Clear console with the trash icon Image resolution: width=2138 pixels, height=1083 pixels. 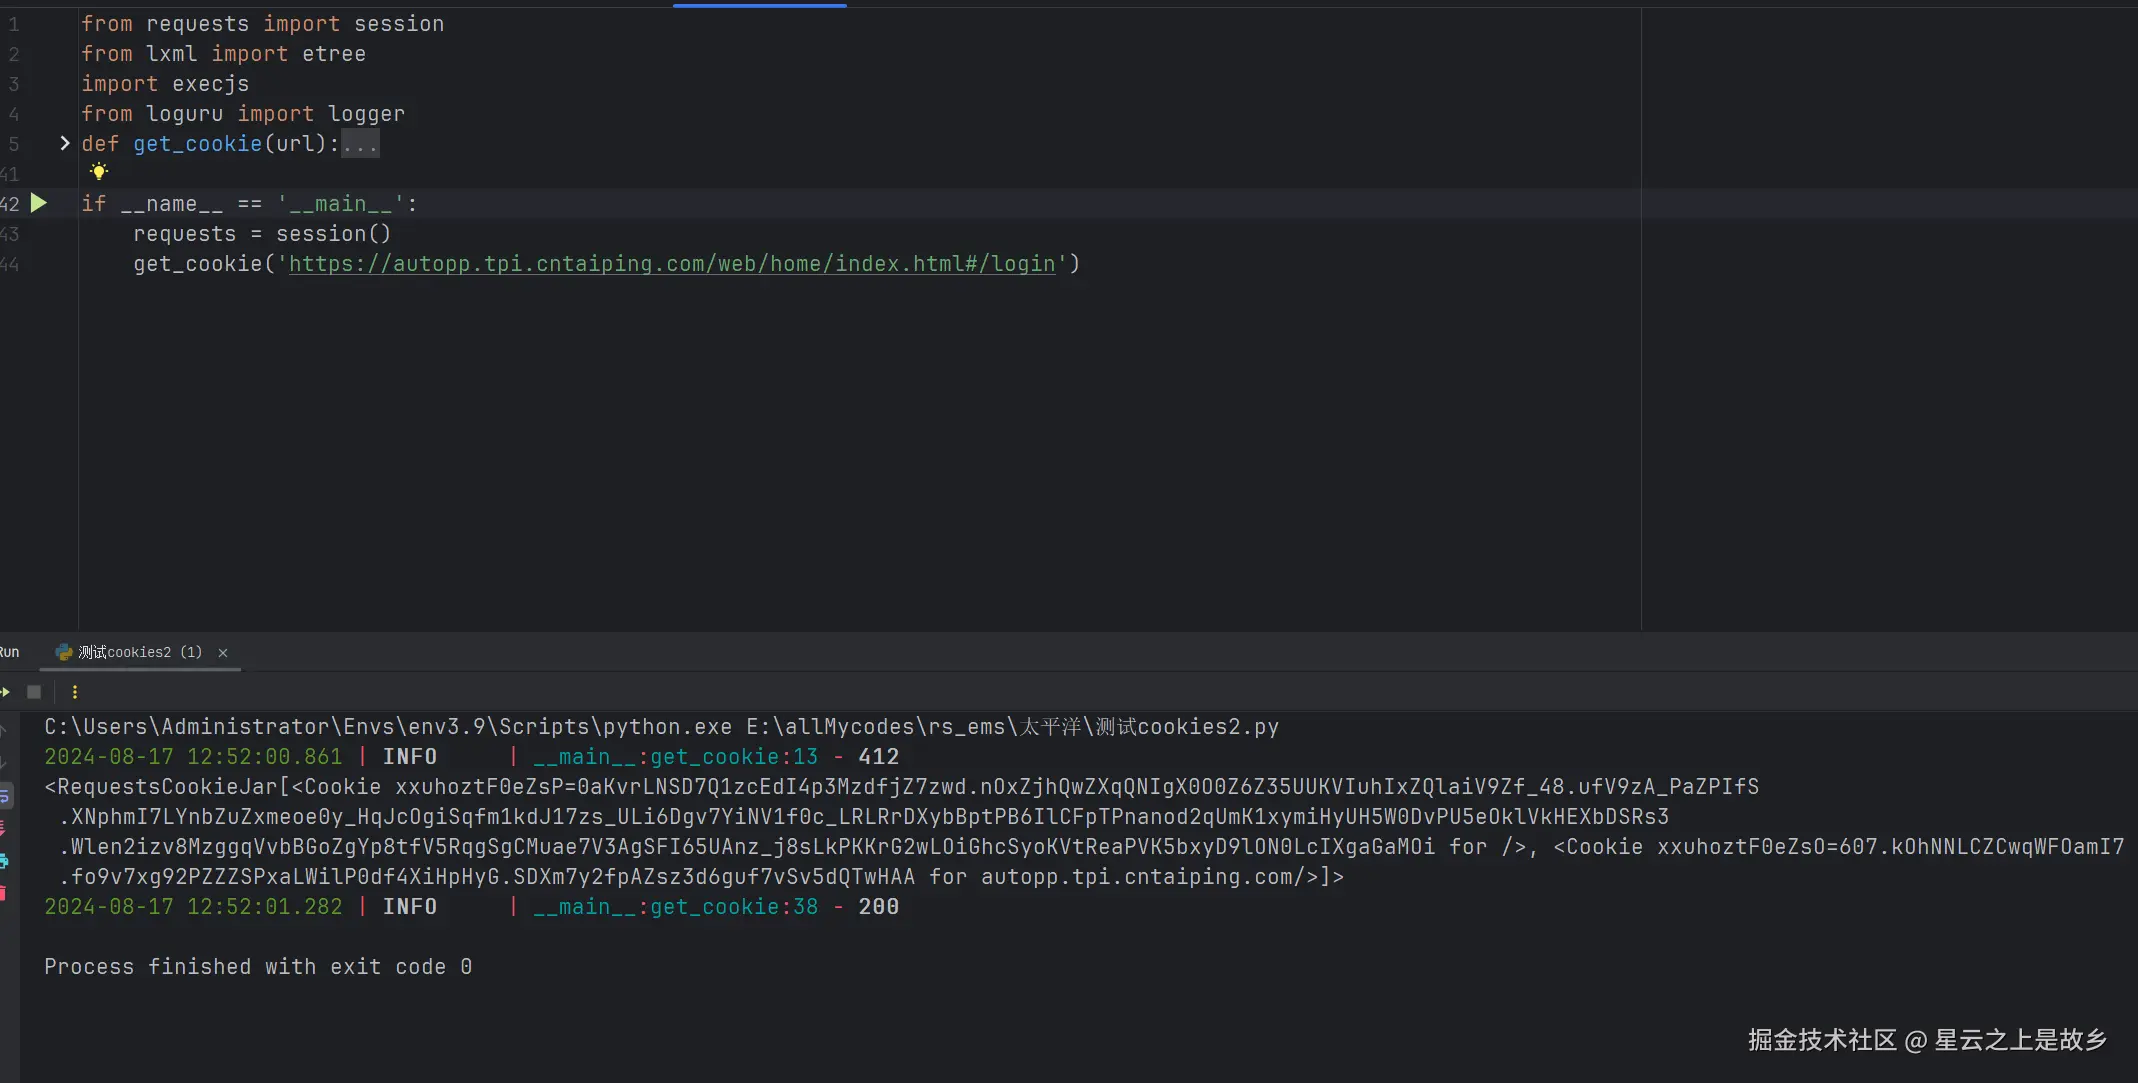4,892
